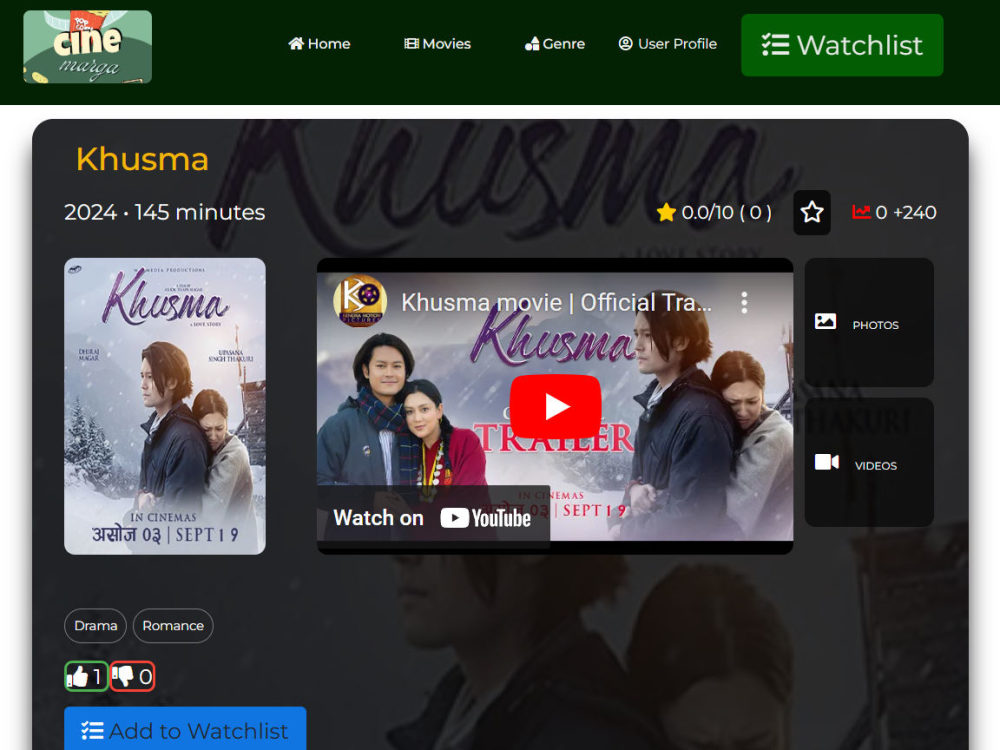The height and width of the screenshot is (750, 1000).
Task: Click the video camera icon
Action: 827,462
